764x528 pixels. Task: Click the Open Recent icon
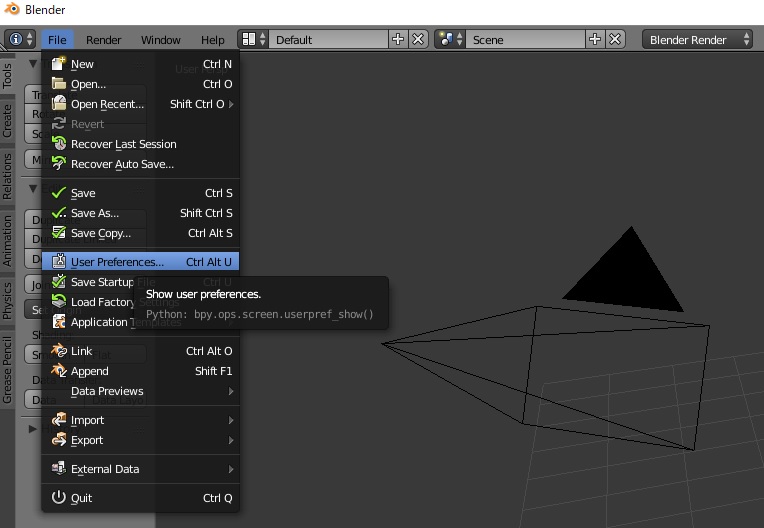click(x=58, y=104)
